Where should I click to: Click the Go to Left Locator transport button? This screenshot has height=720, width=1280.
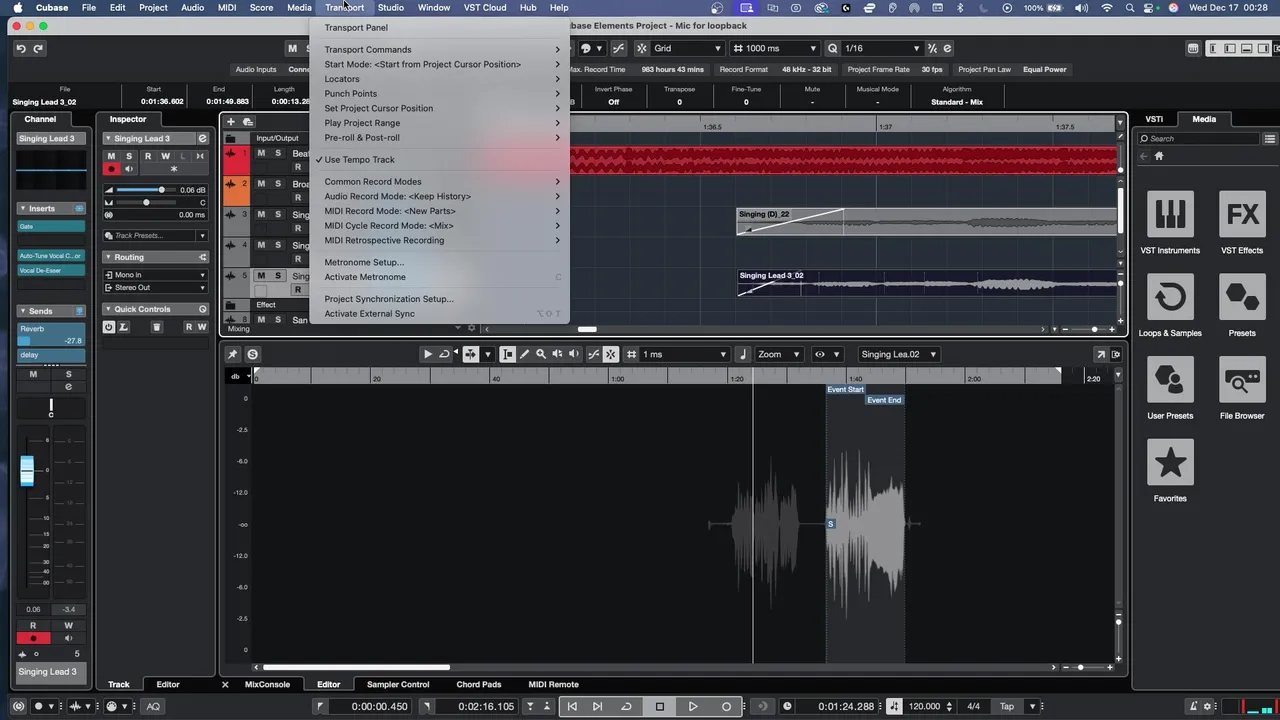(x=572, y=706)
